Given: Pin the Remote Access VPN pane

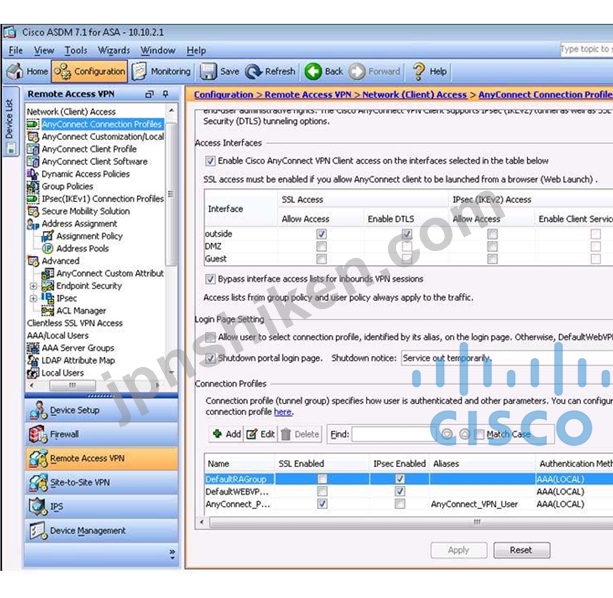Looking at the screenshot, I should coord(166,94).
